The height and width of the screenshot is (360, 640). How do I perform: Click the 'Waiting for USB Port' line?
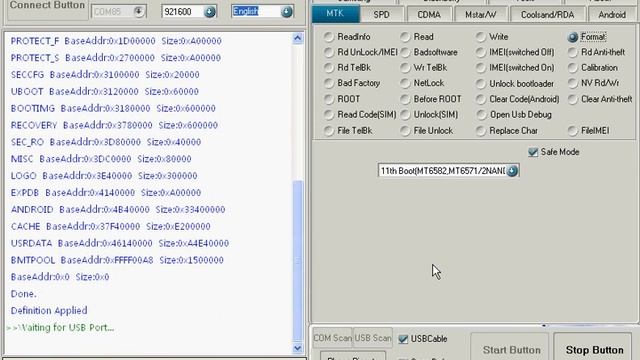coord(60,328)
